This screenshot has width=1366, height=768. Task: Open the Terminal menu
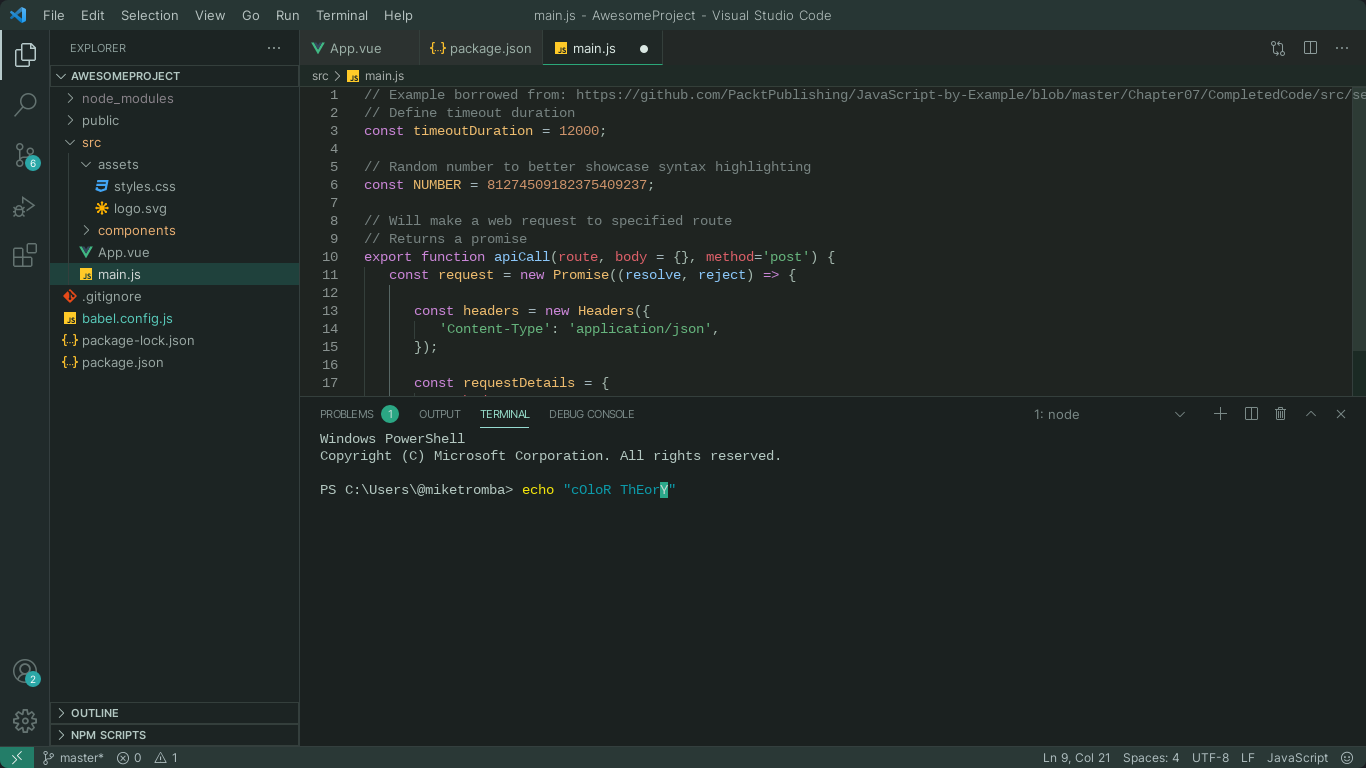[x=342, y=15]
